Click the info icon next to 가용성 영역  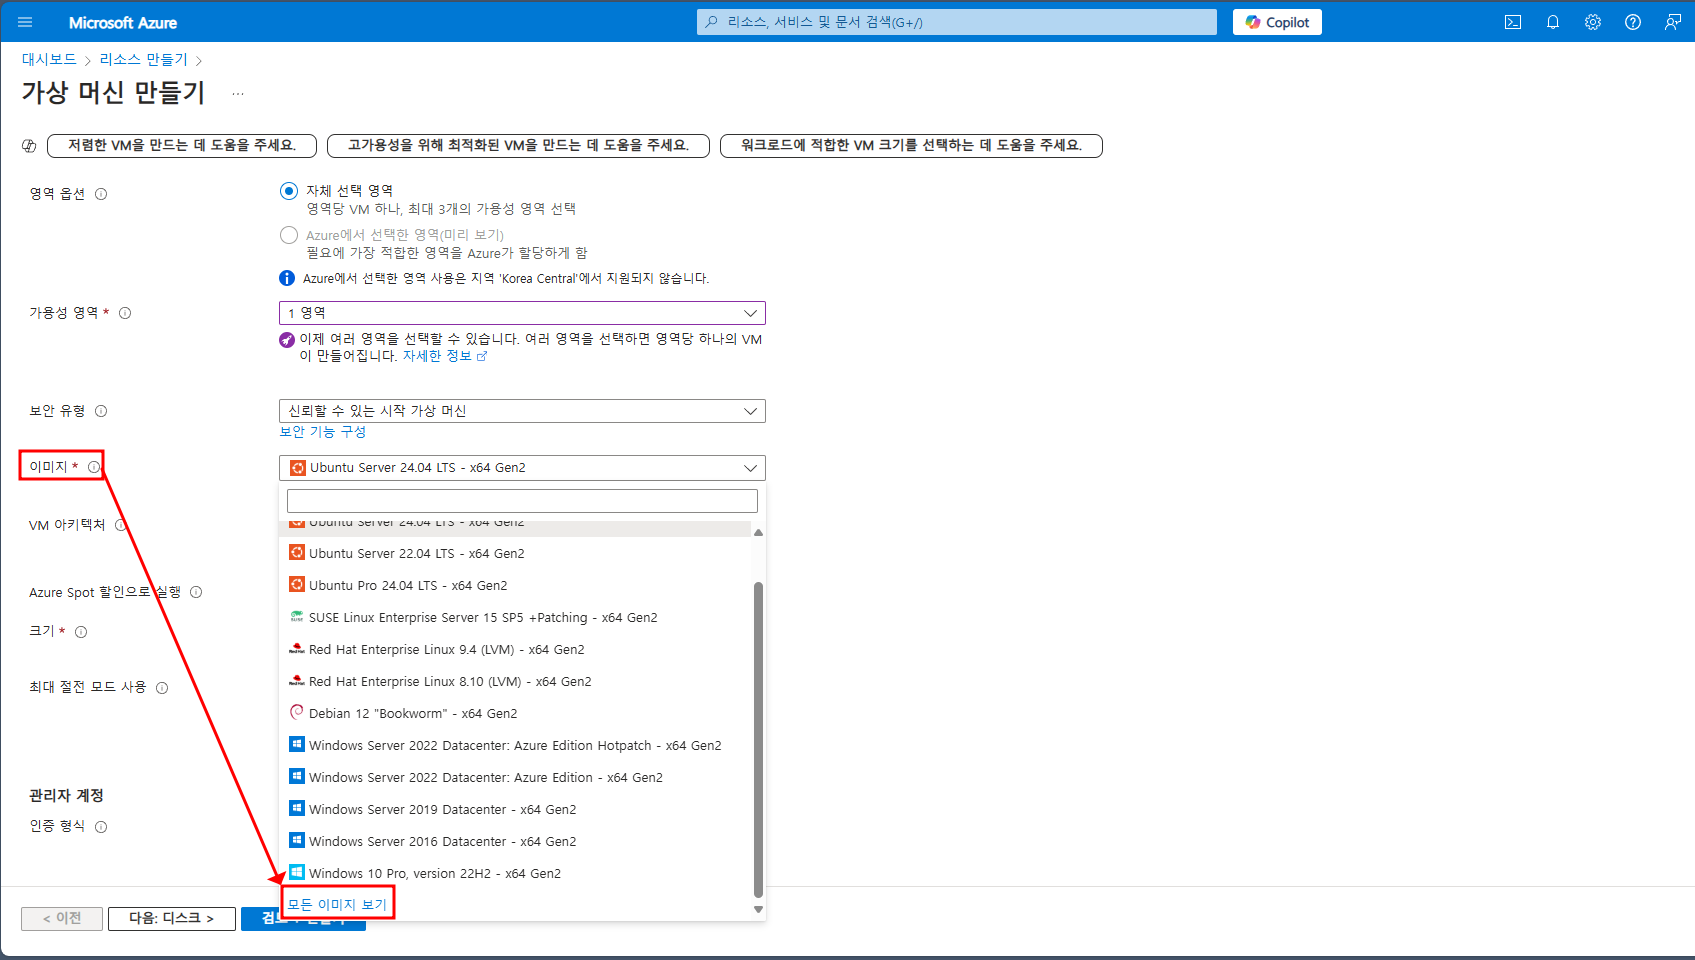(125, 313)
